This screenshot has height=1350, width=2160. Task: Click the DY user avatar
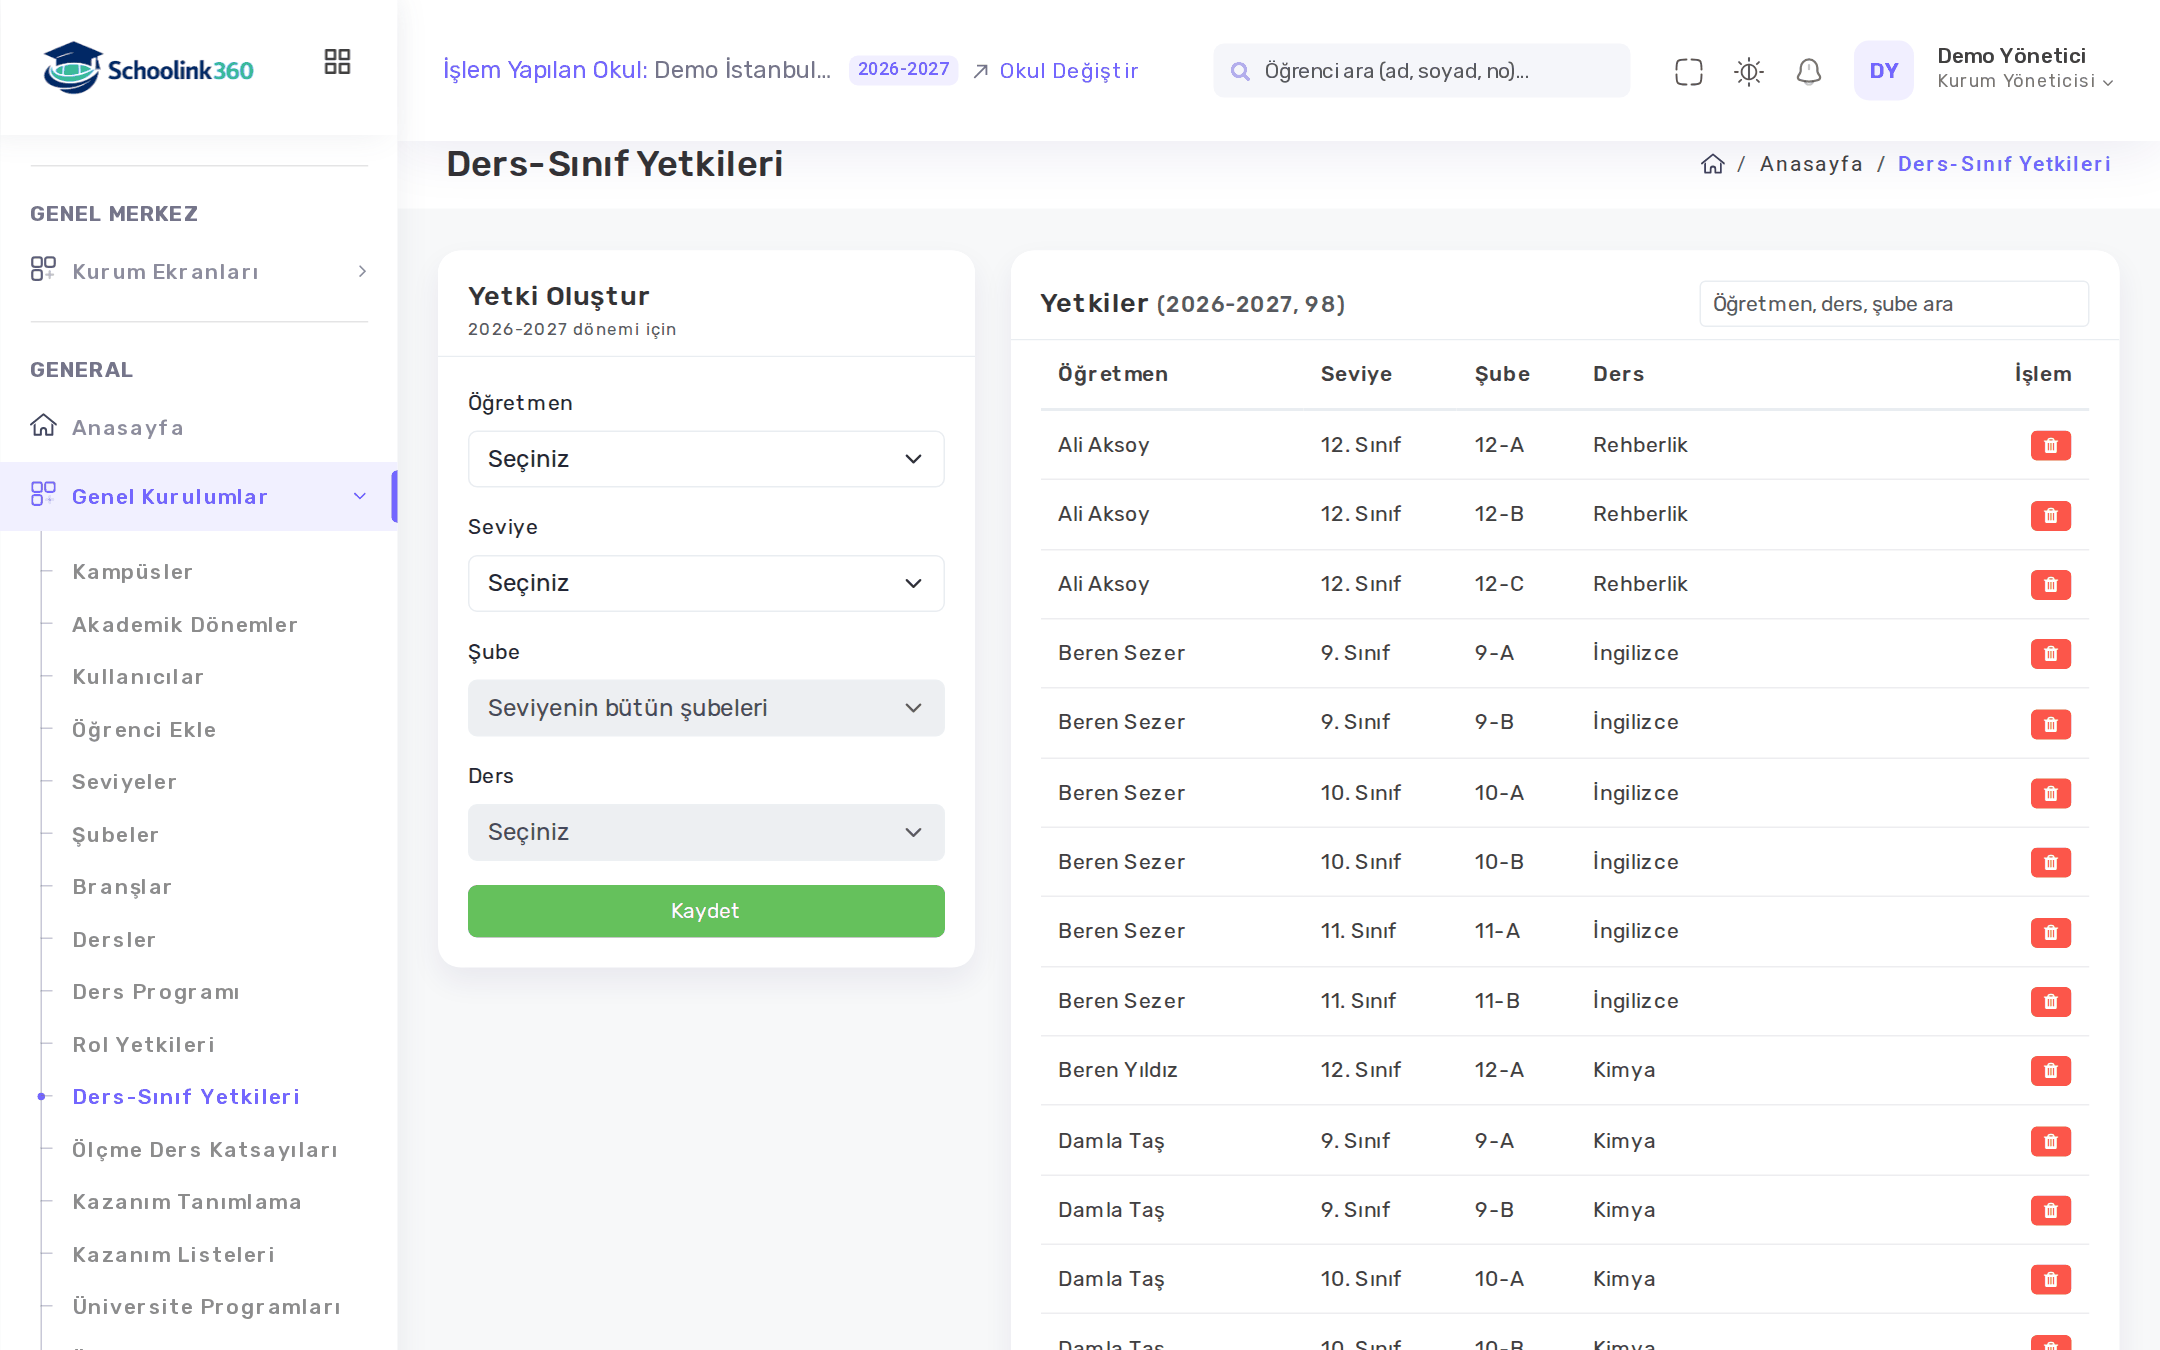pos(1883,70)
